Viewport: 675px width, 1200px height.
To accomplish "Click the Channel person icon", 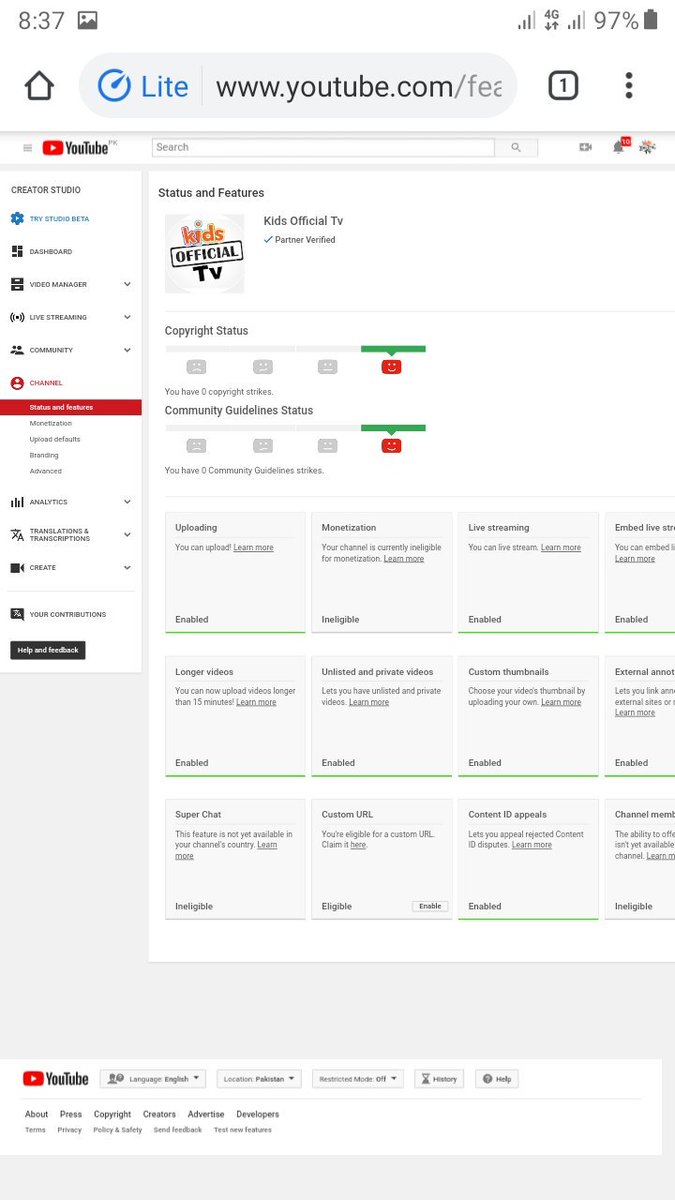I will 17,383.
